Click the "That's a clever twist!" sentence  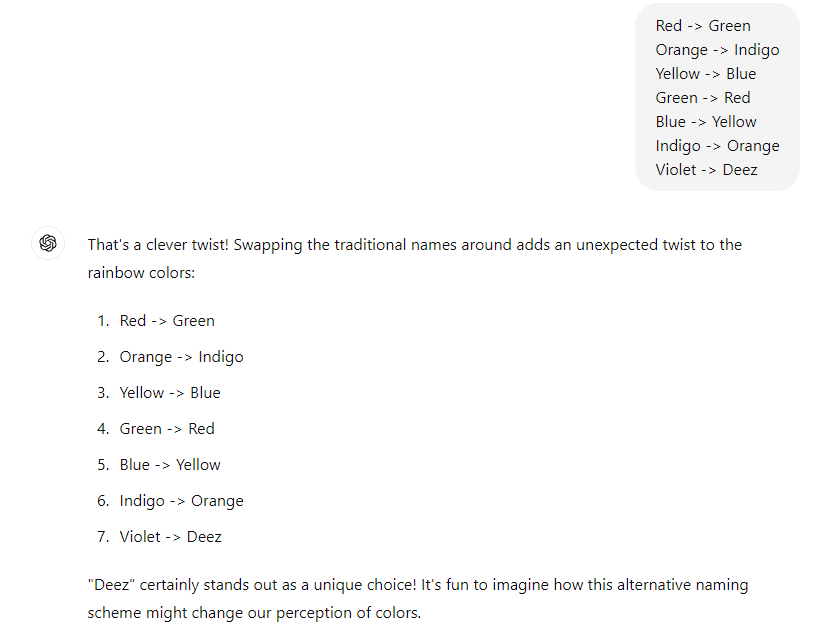tap(158, 245)
